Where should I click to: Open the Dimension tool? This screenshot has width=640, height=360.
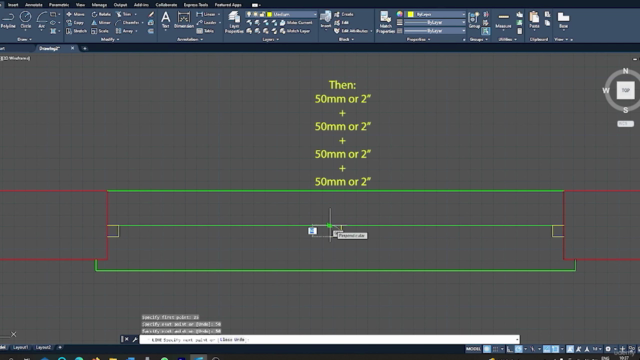184,20
